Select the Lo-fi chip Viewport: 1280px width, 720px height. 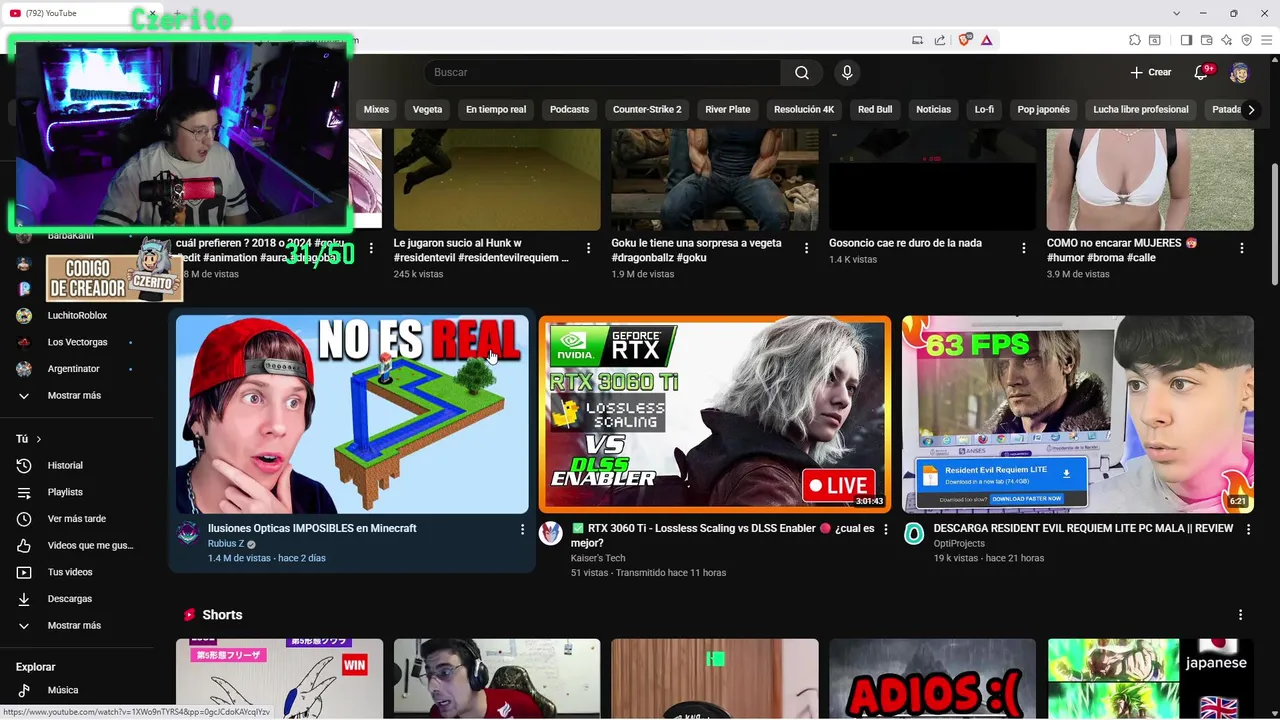click(x=984, y=110)
